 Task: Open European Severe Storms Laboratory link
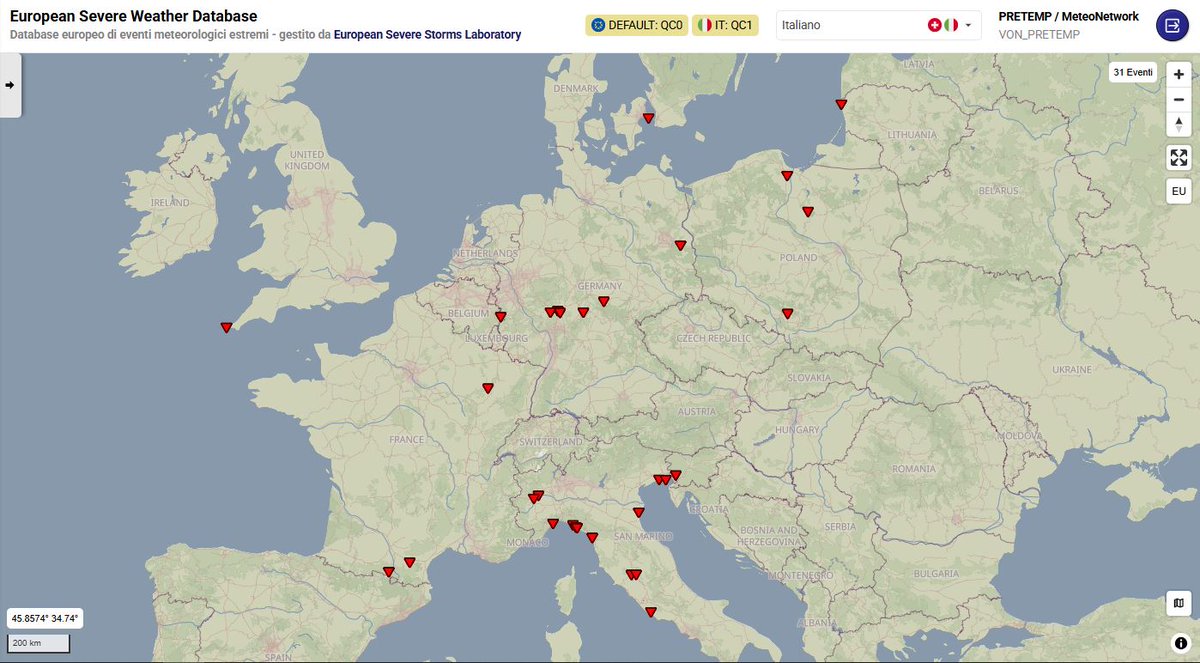click(427, 34)
